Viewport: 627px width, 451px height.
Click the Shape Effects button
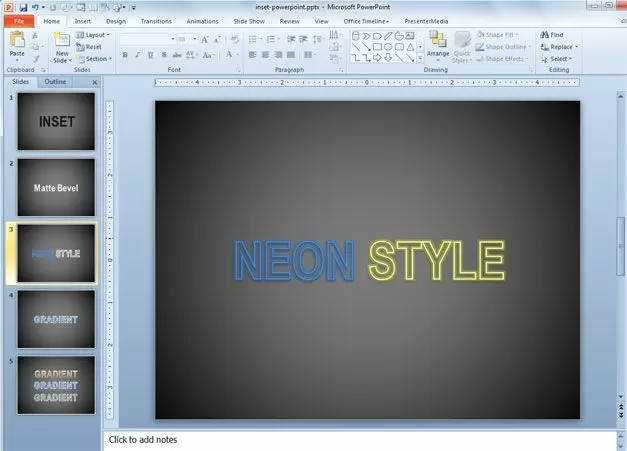pyautogui.click(x=502, y=59)
